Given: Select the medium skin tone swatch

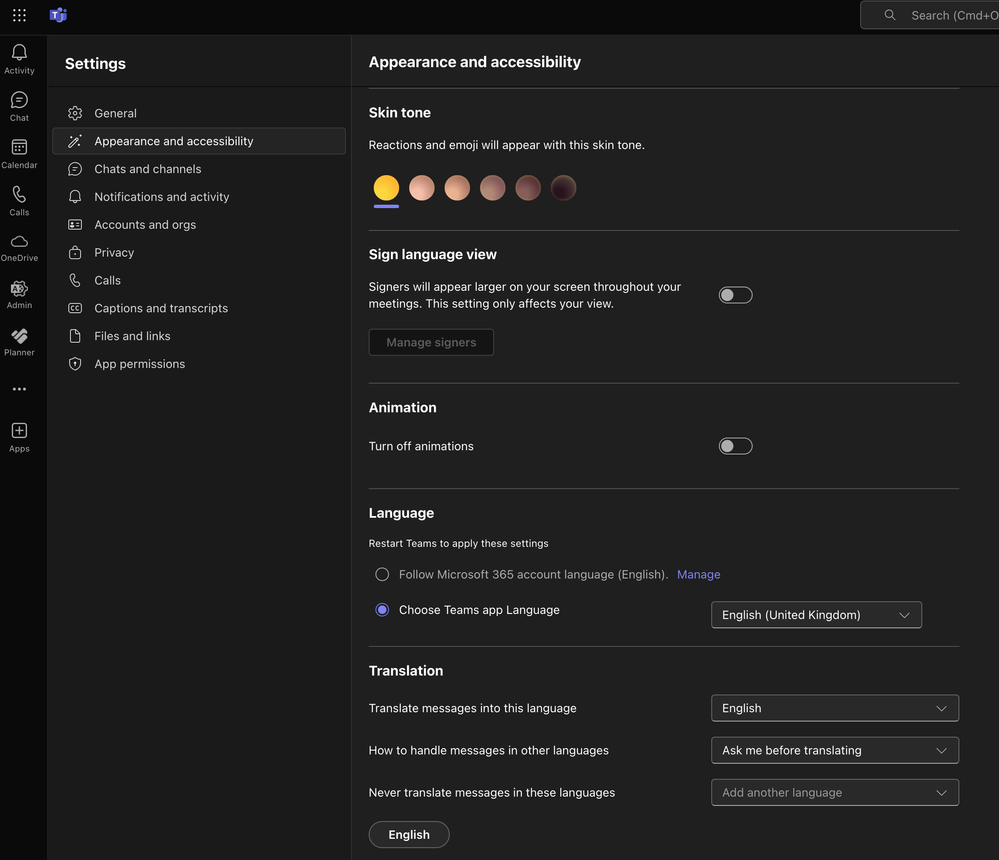Looking at the screenshot, I should coord(492,188).
